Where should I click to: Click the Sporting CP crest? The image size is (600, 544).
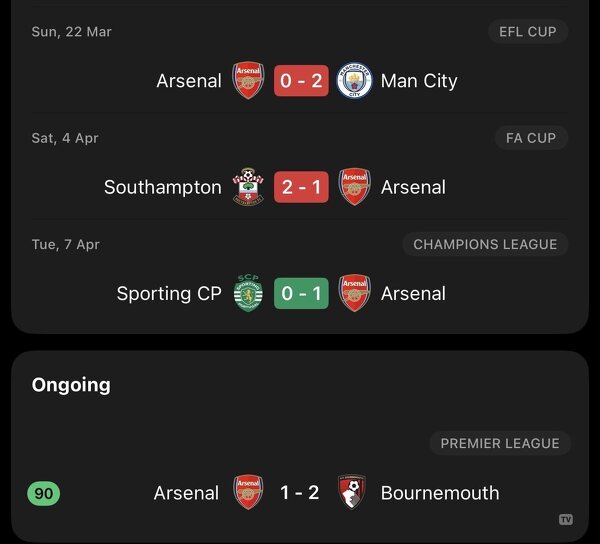pos(248,293)
